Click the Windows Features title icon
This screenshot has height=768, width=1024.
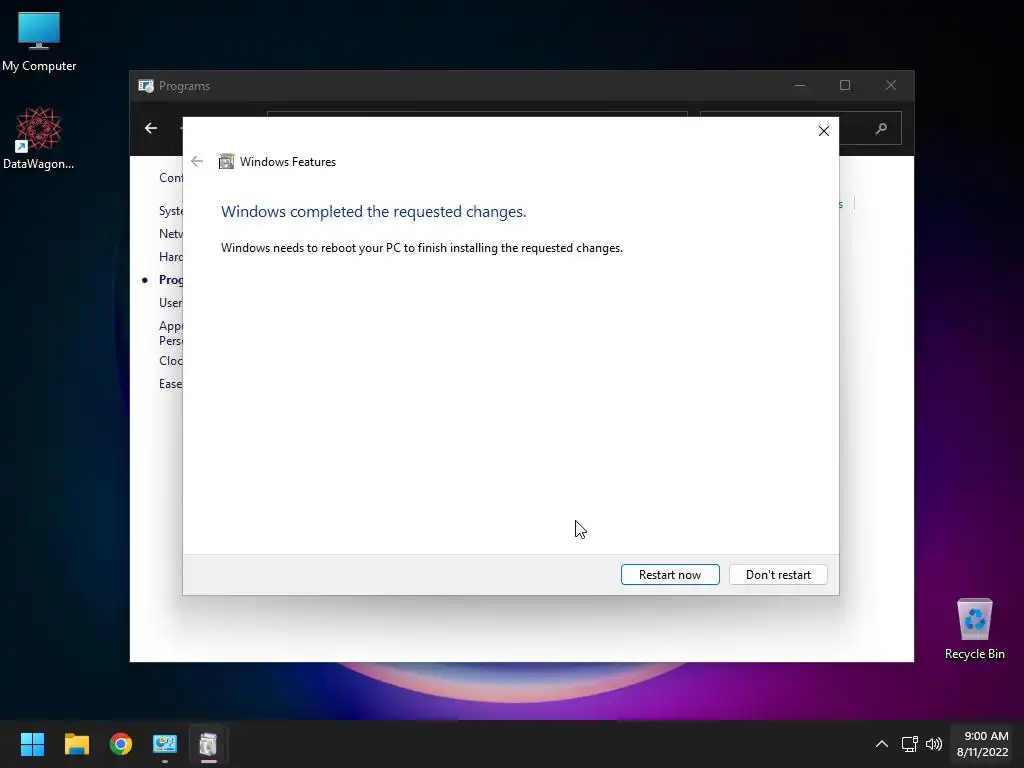click(227, 161)
